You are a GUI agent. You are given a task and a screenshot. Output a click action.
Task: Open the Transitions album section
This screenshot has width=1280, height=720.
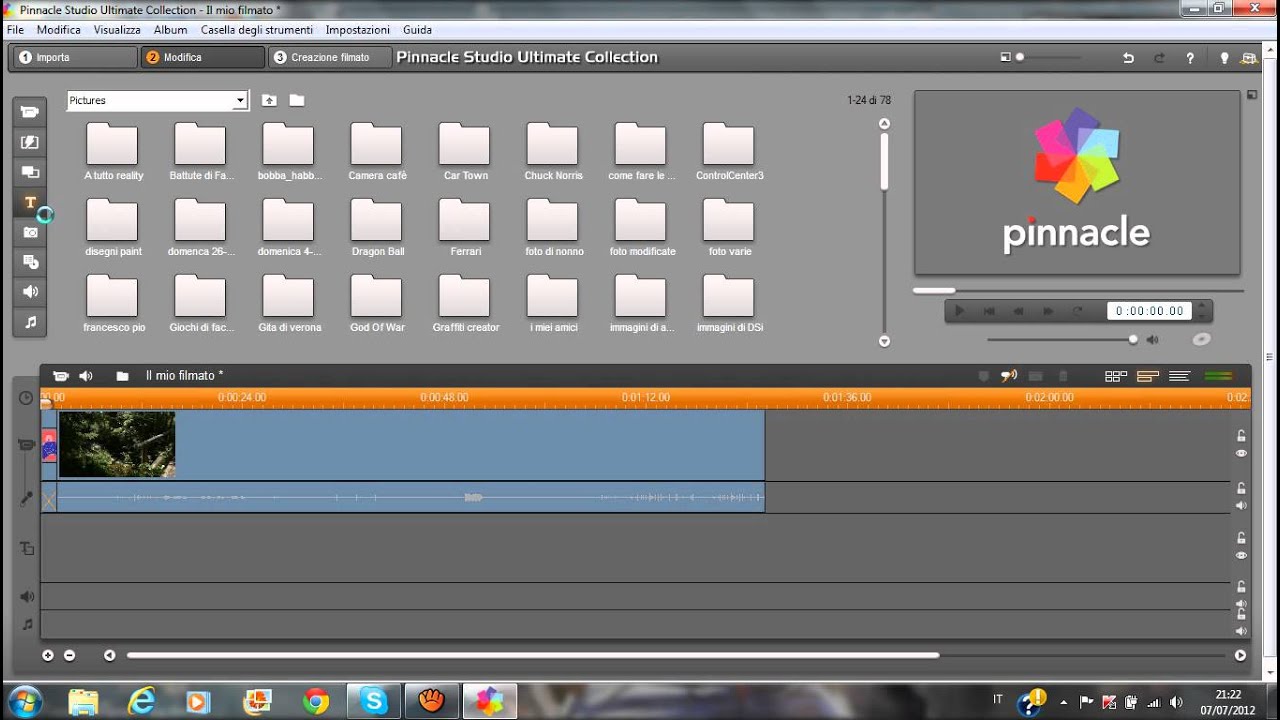pos(30,142)
